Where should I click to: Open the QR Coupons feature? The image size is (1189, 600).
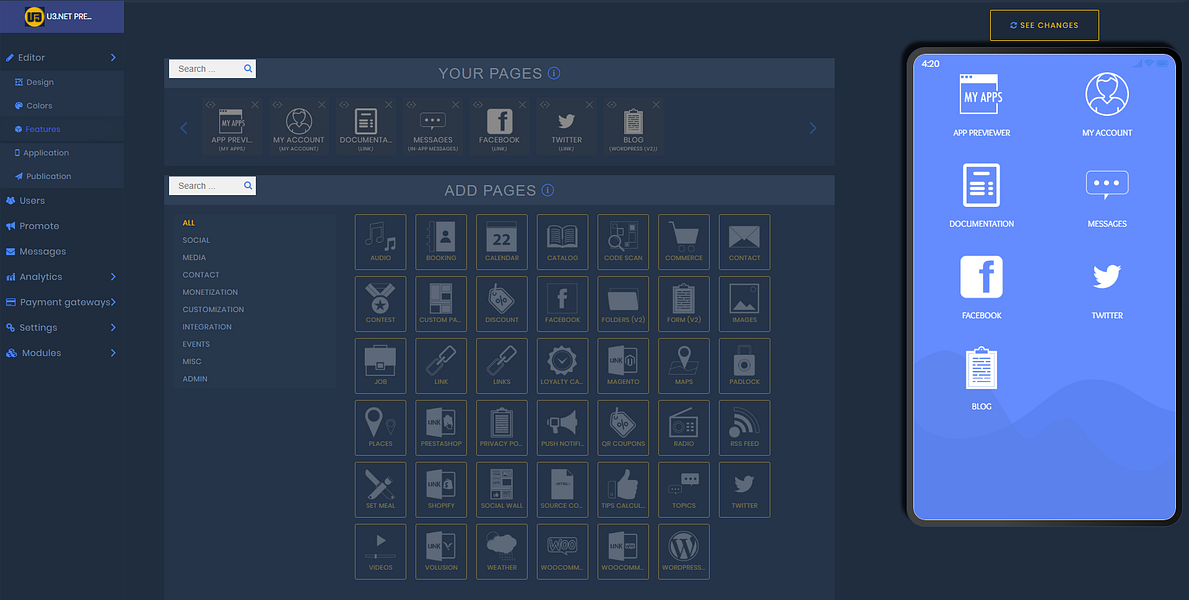click(x=622, y=427)
